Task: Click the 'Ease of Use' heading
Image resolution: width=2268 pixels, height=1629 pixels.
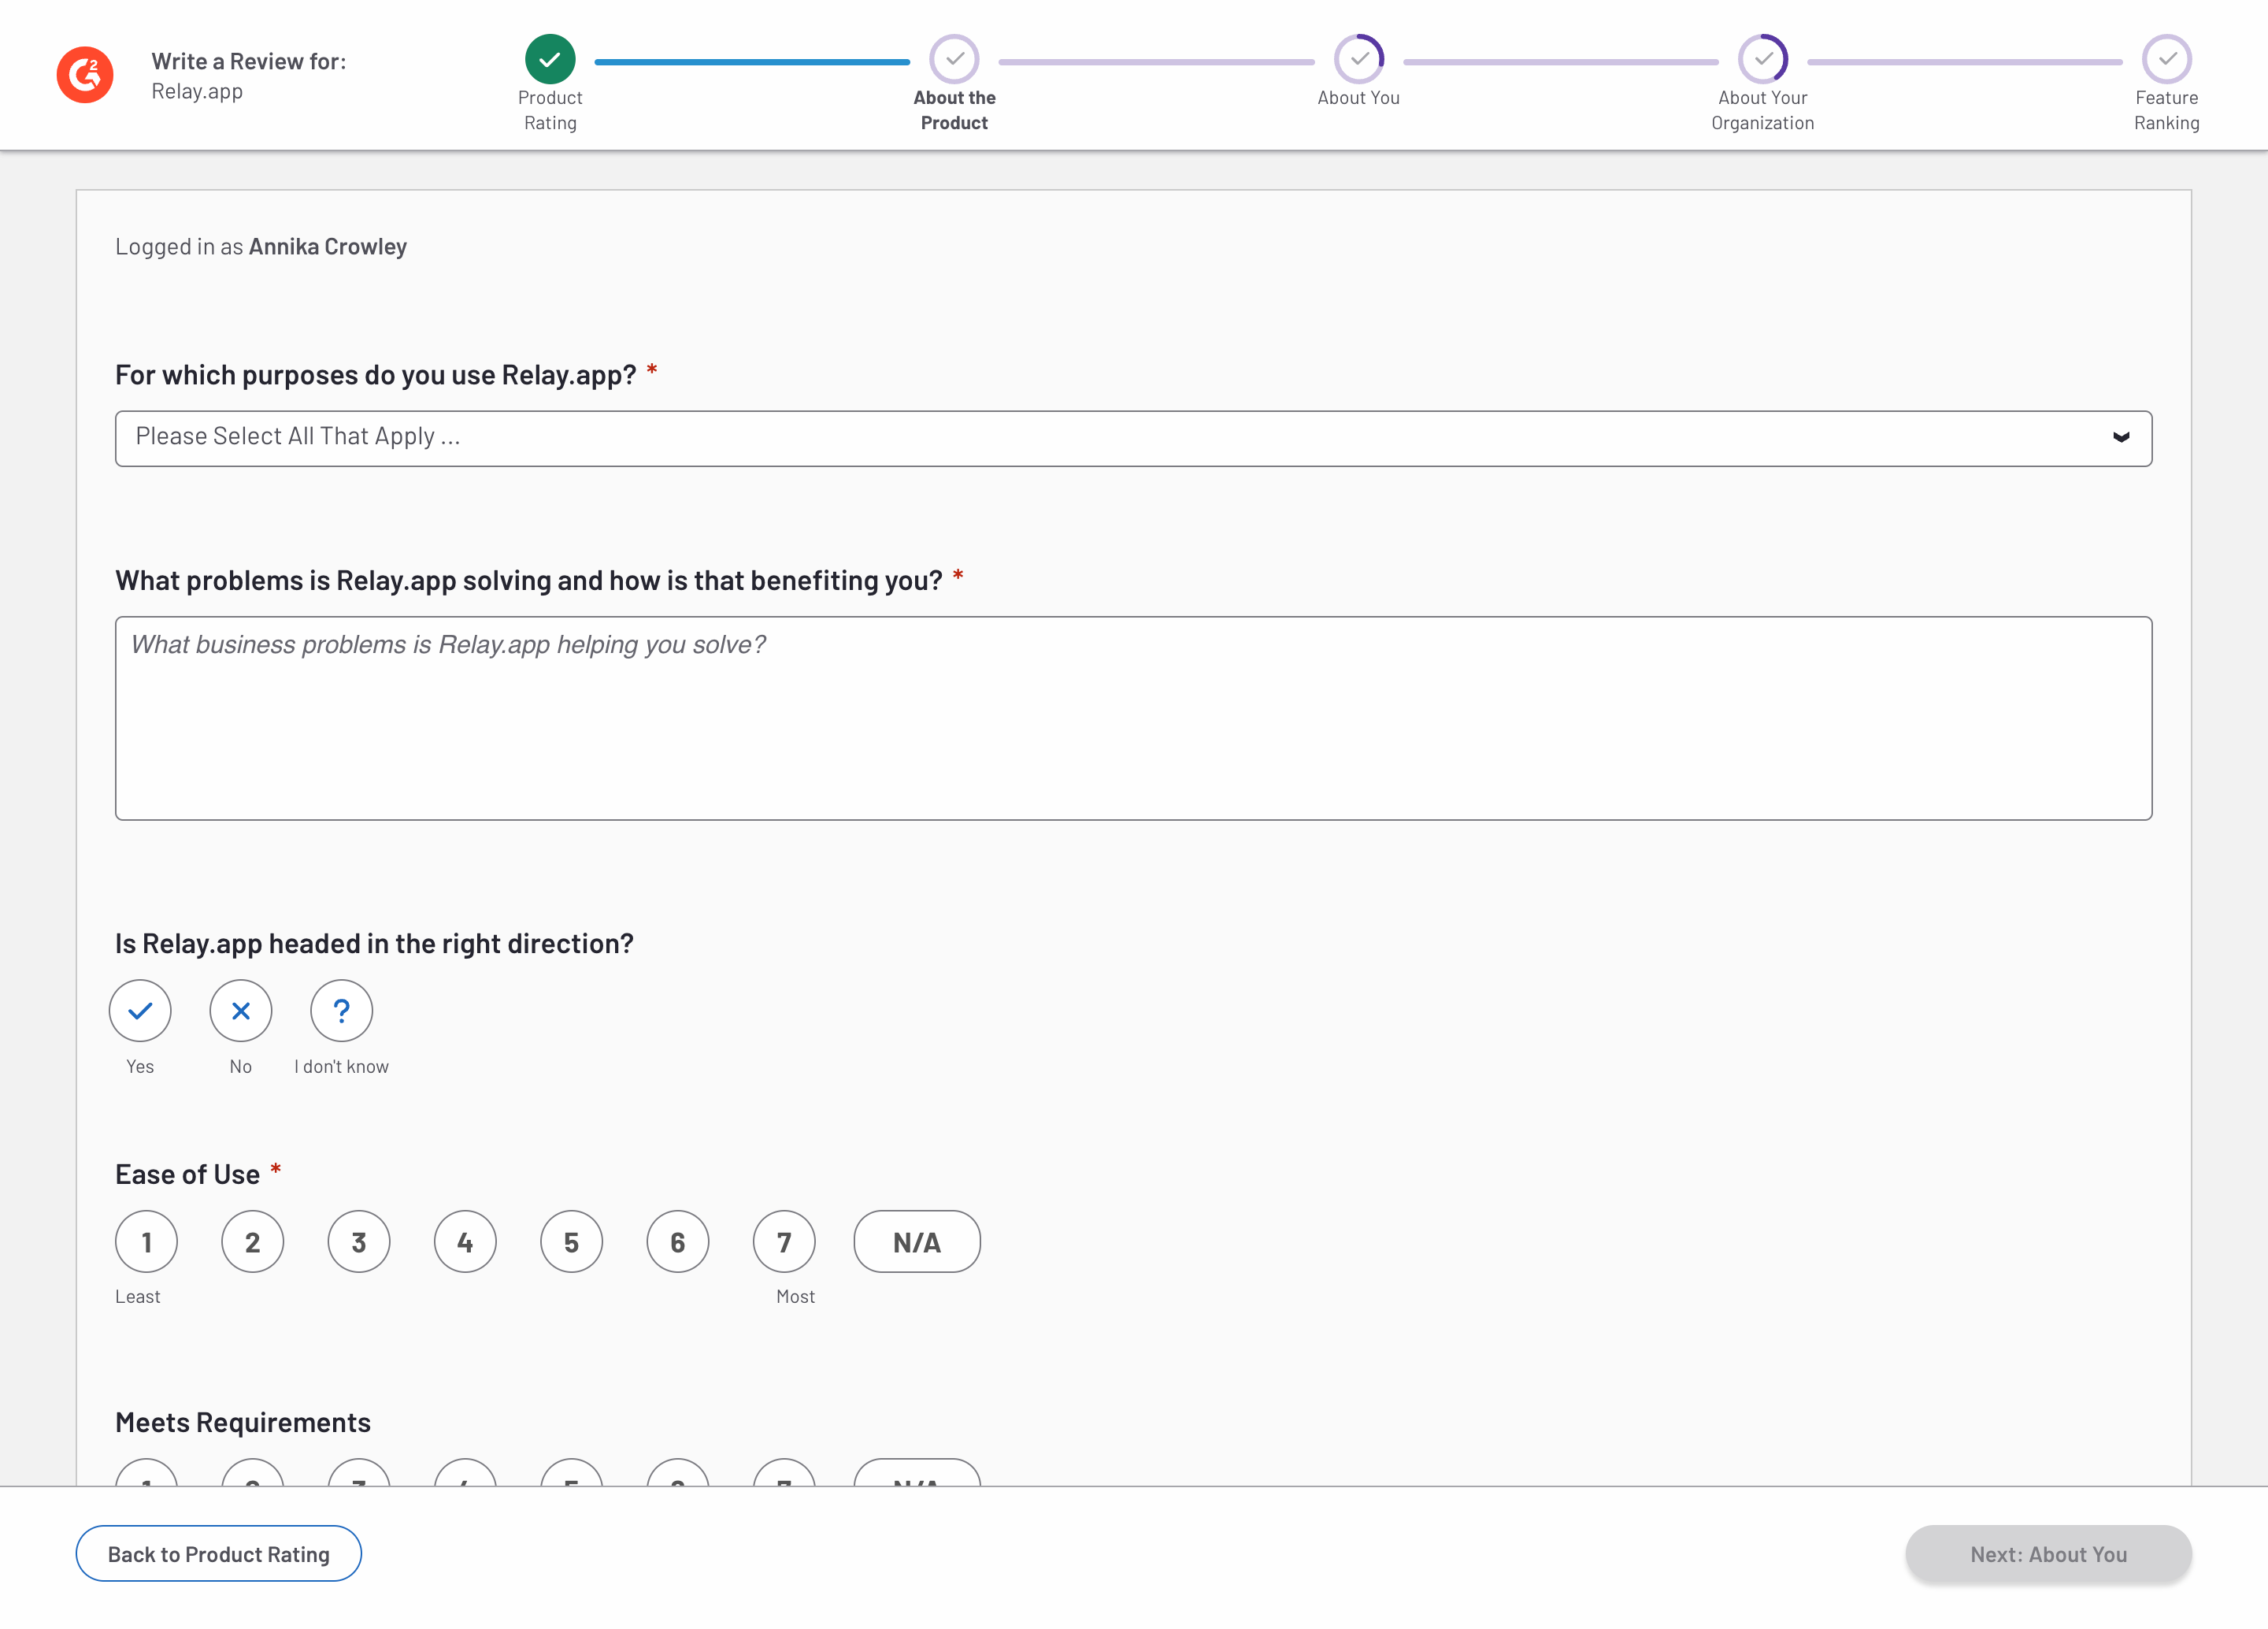Action: [x=187, y=1174]
